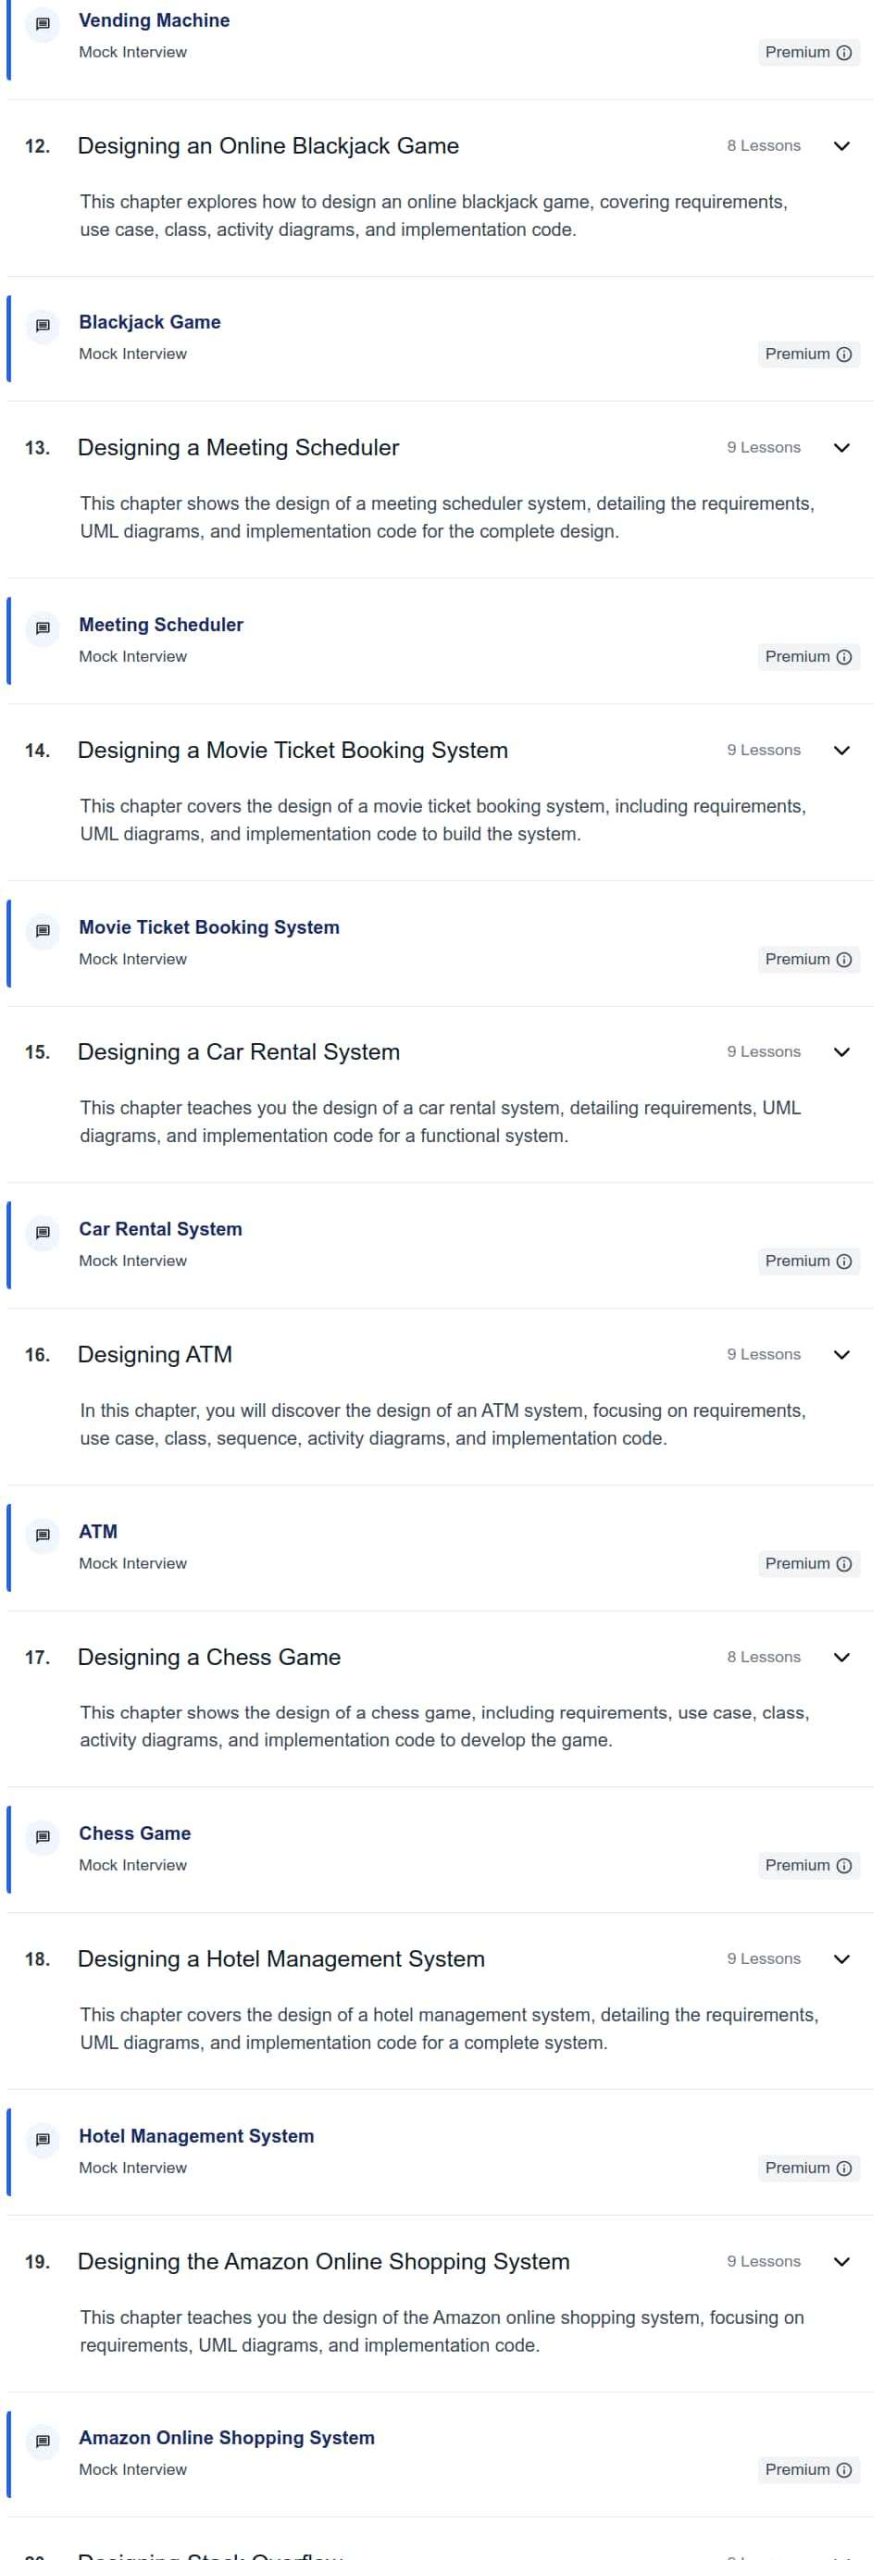Collapse the Designing an Online Blackjack Game chapter

click(842, 146)
